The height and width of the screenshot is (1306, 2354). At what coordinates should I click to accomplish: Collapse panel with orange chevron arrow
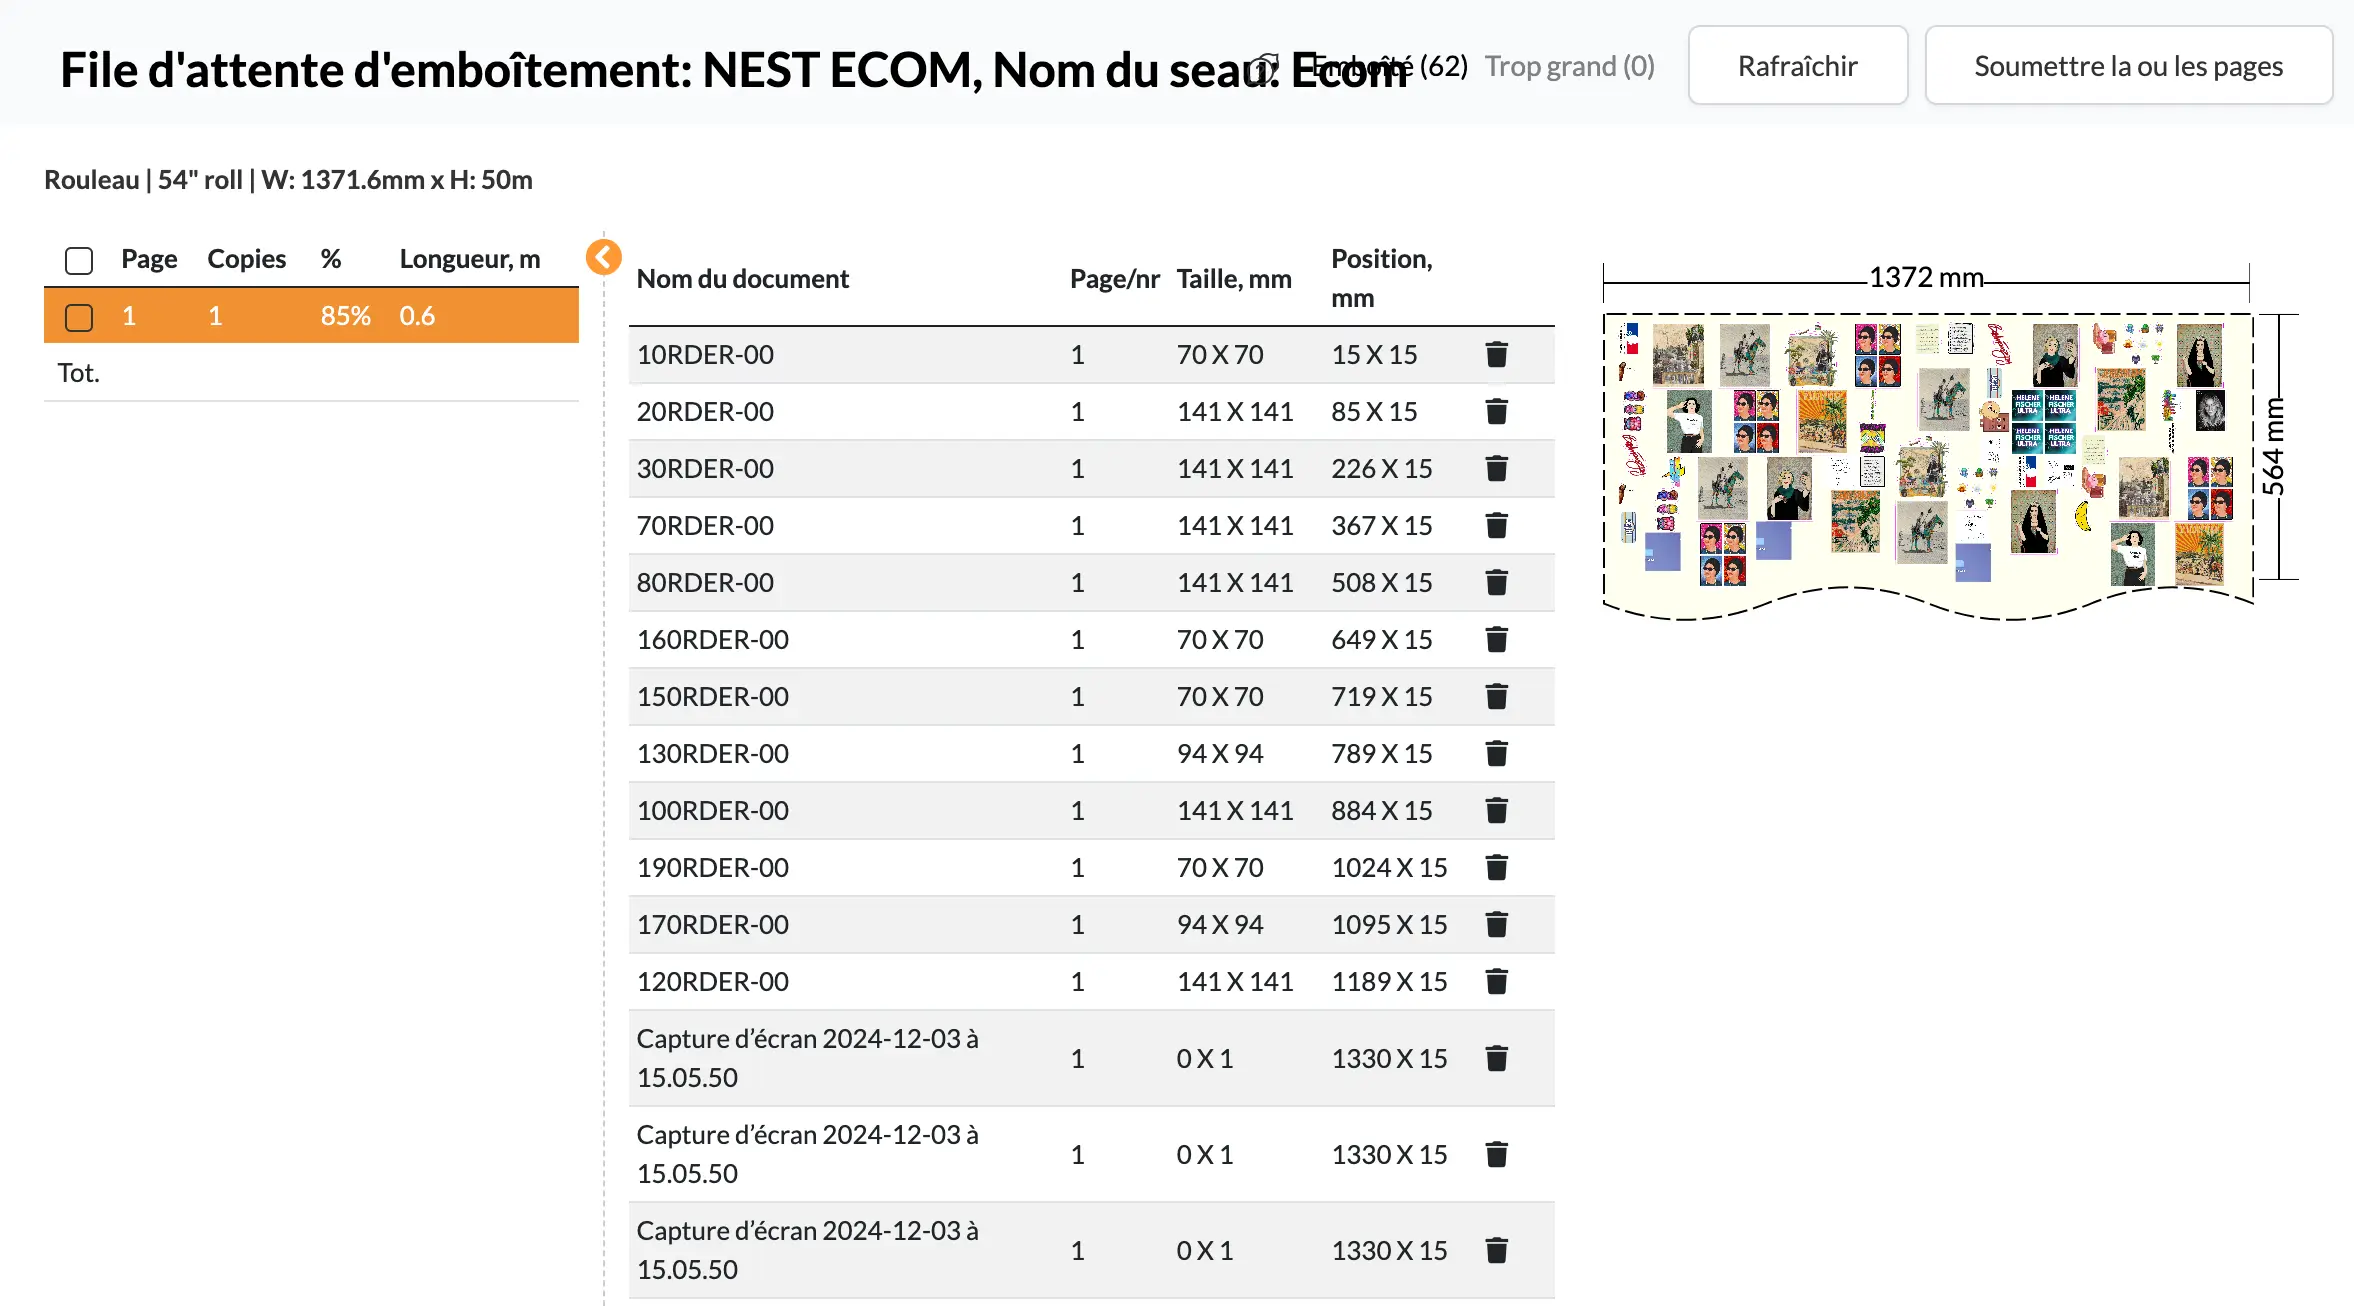[603, 257]
